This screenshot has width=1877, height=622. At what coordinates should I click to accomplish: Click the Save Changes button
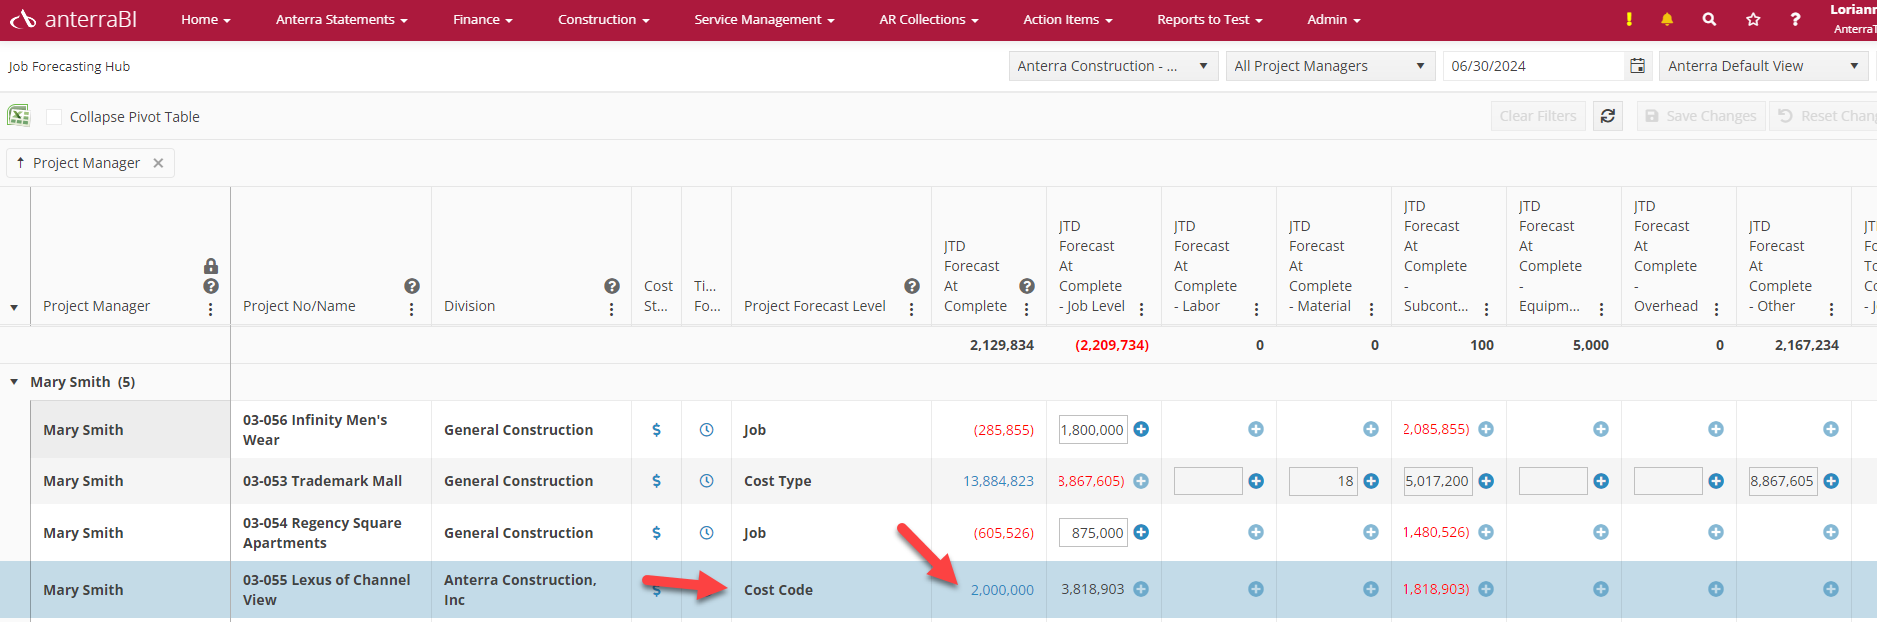tap(1701, 116)
